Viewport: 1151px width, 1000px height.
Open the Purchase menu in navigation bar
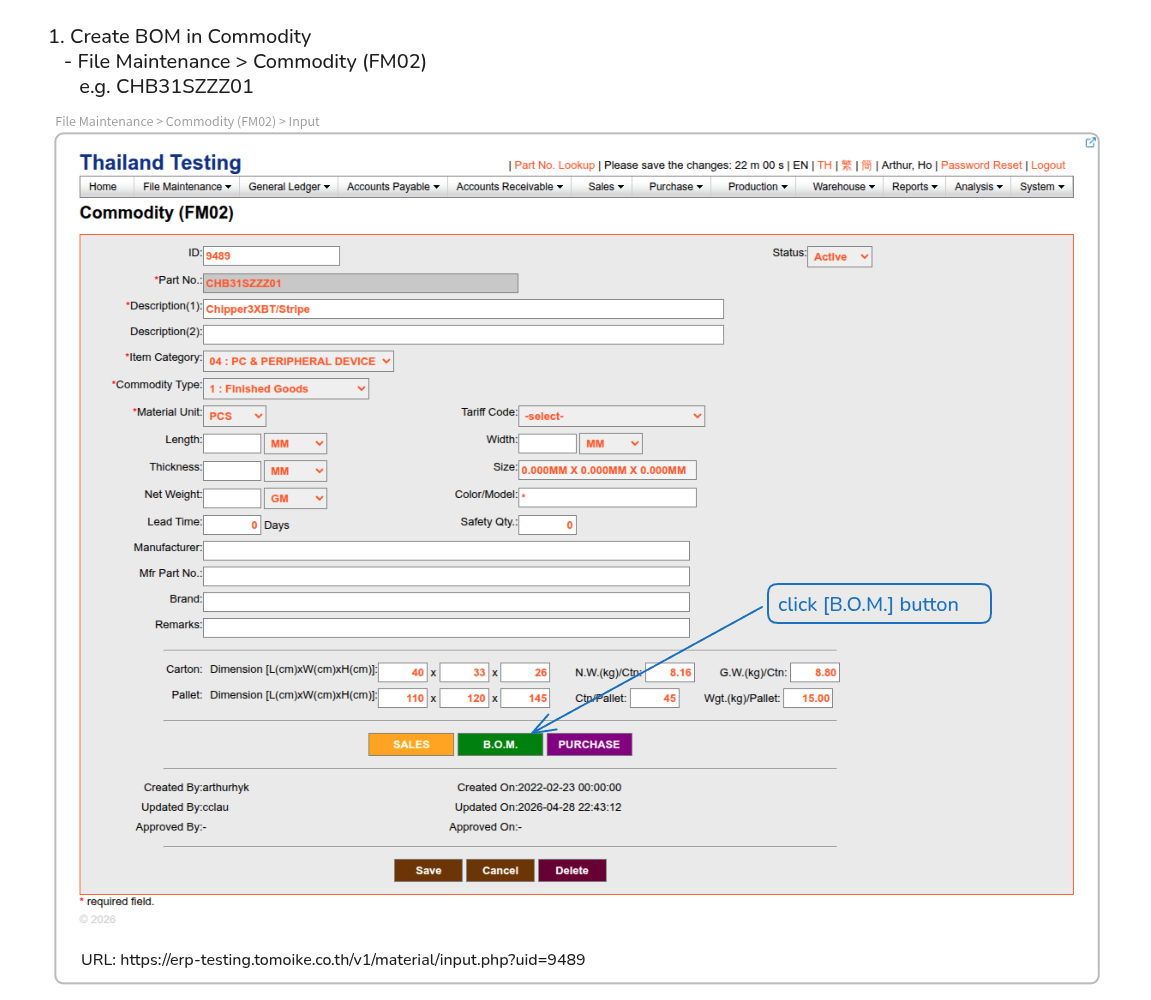click(675, 187)
